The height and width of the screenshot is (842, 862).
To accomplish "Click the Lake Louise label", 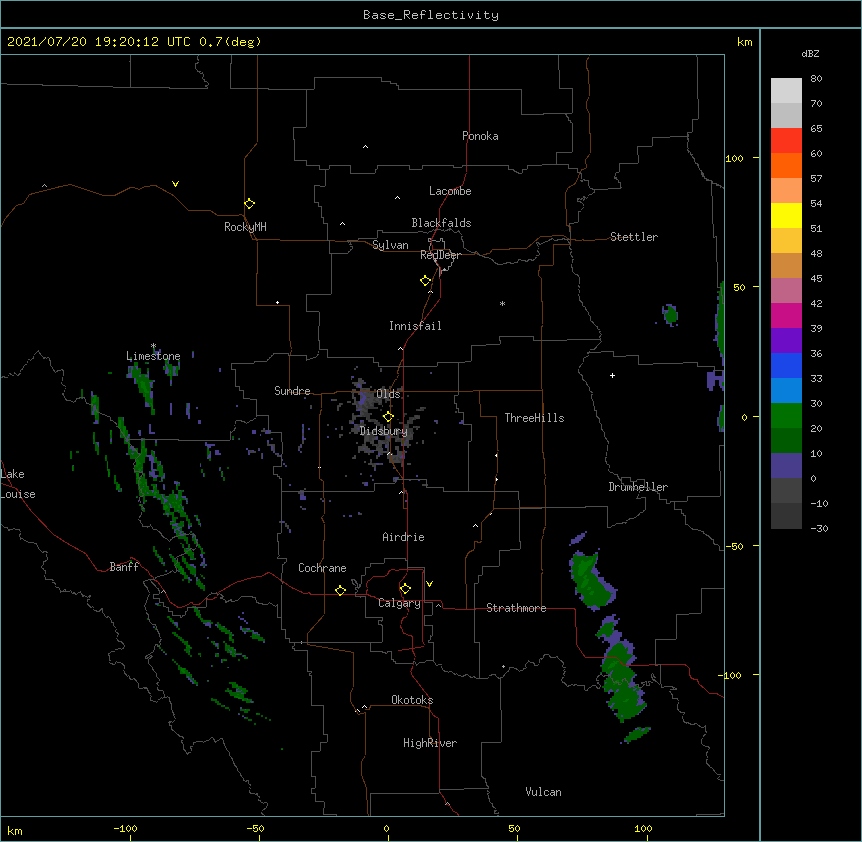I will [x=18, y=484].
